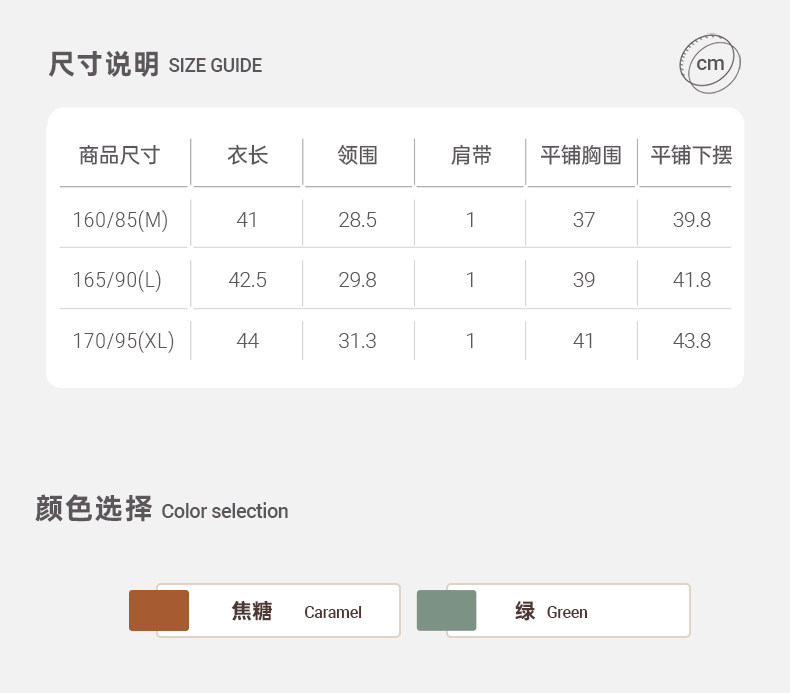The image size is (790, 693).
Task: Select the green color swatch
Action: [x=446, y=610]
